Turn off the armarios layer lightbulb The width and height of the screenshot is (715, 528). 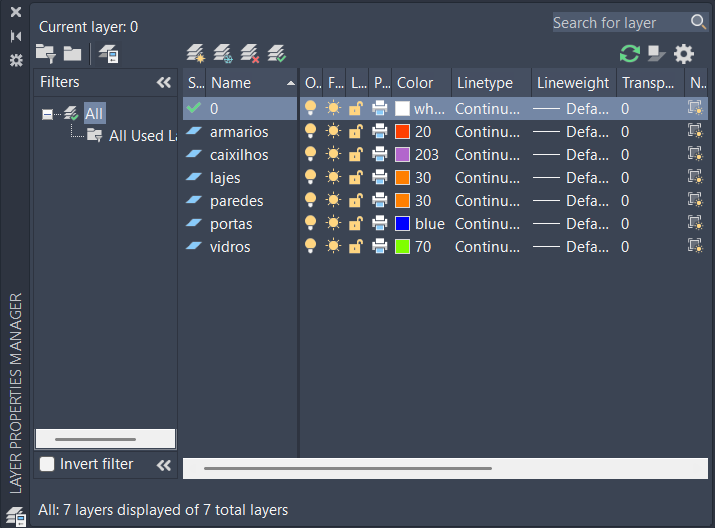tap(311, 132)
